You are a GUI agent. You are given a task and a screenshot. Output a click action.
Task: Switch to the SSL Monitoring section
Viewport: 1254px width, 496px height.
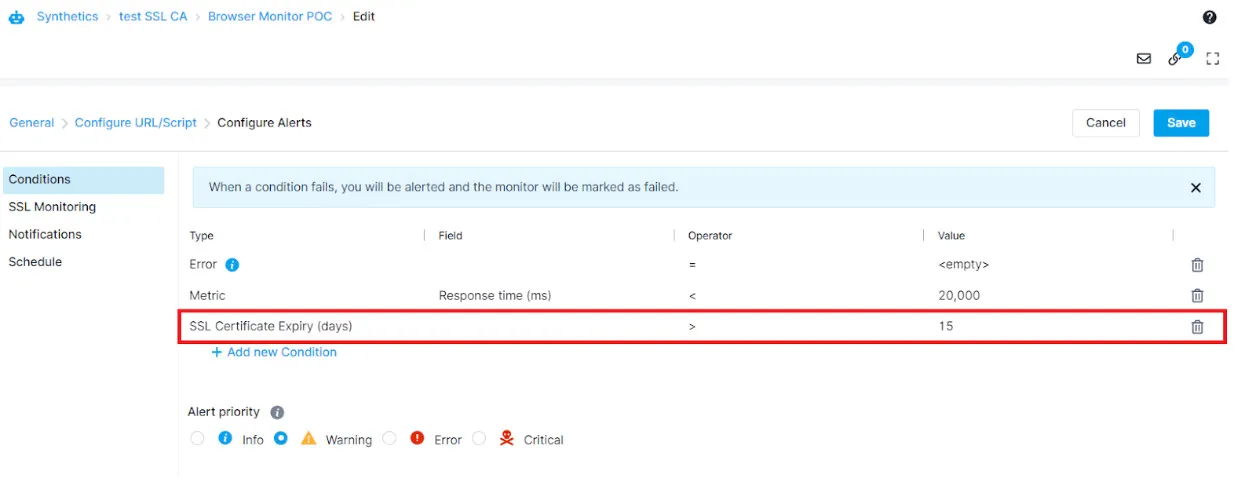52,207
